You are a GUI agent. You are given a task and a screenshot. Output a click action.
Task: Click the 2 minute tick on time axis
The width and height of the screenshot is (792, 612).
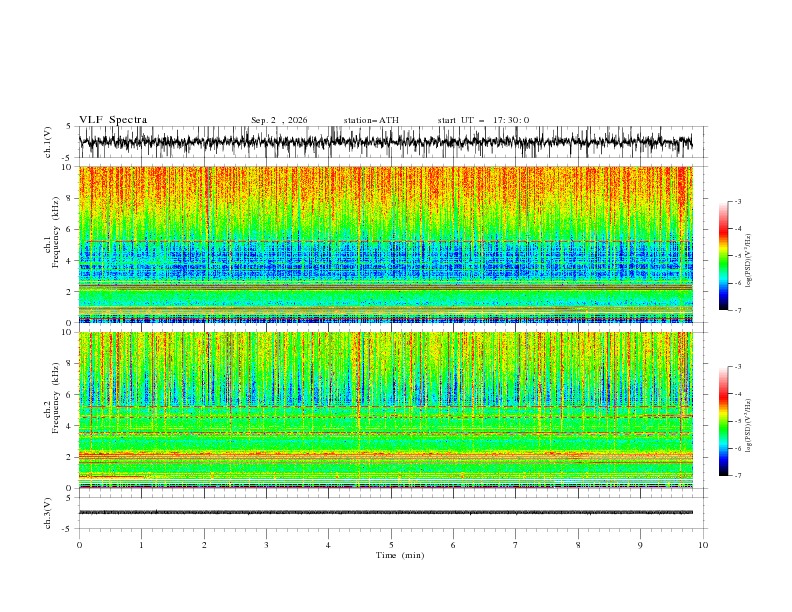pos(204,545)
